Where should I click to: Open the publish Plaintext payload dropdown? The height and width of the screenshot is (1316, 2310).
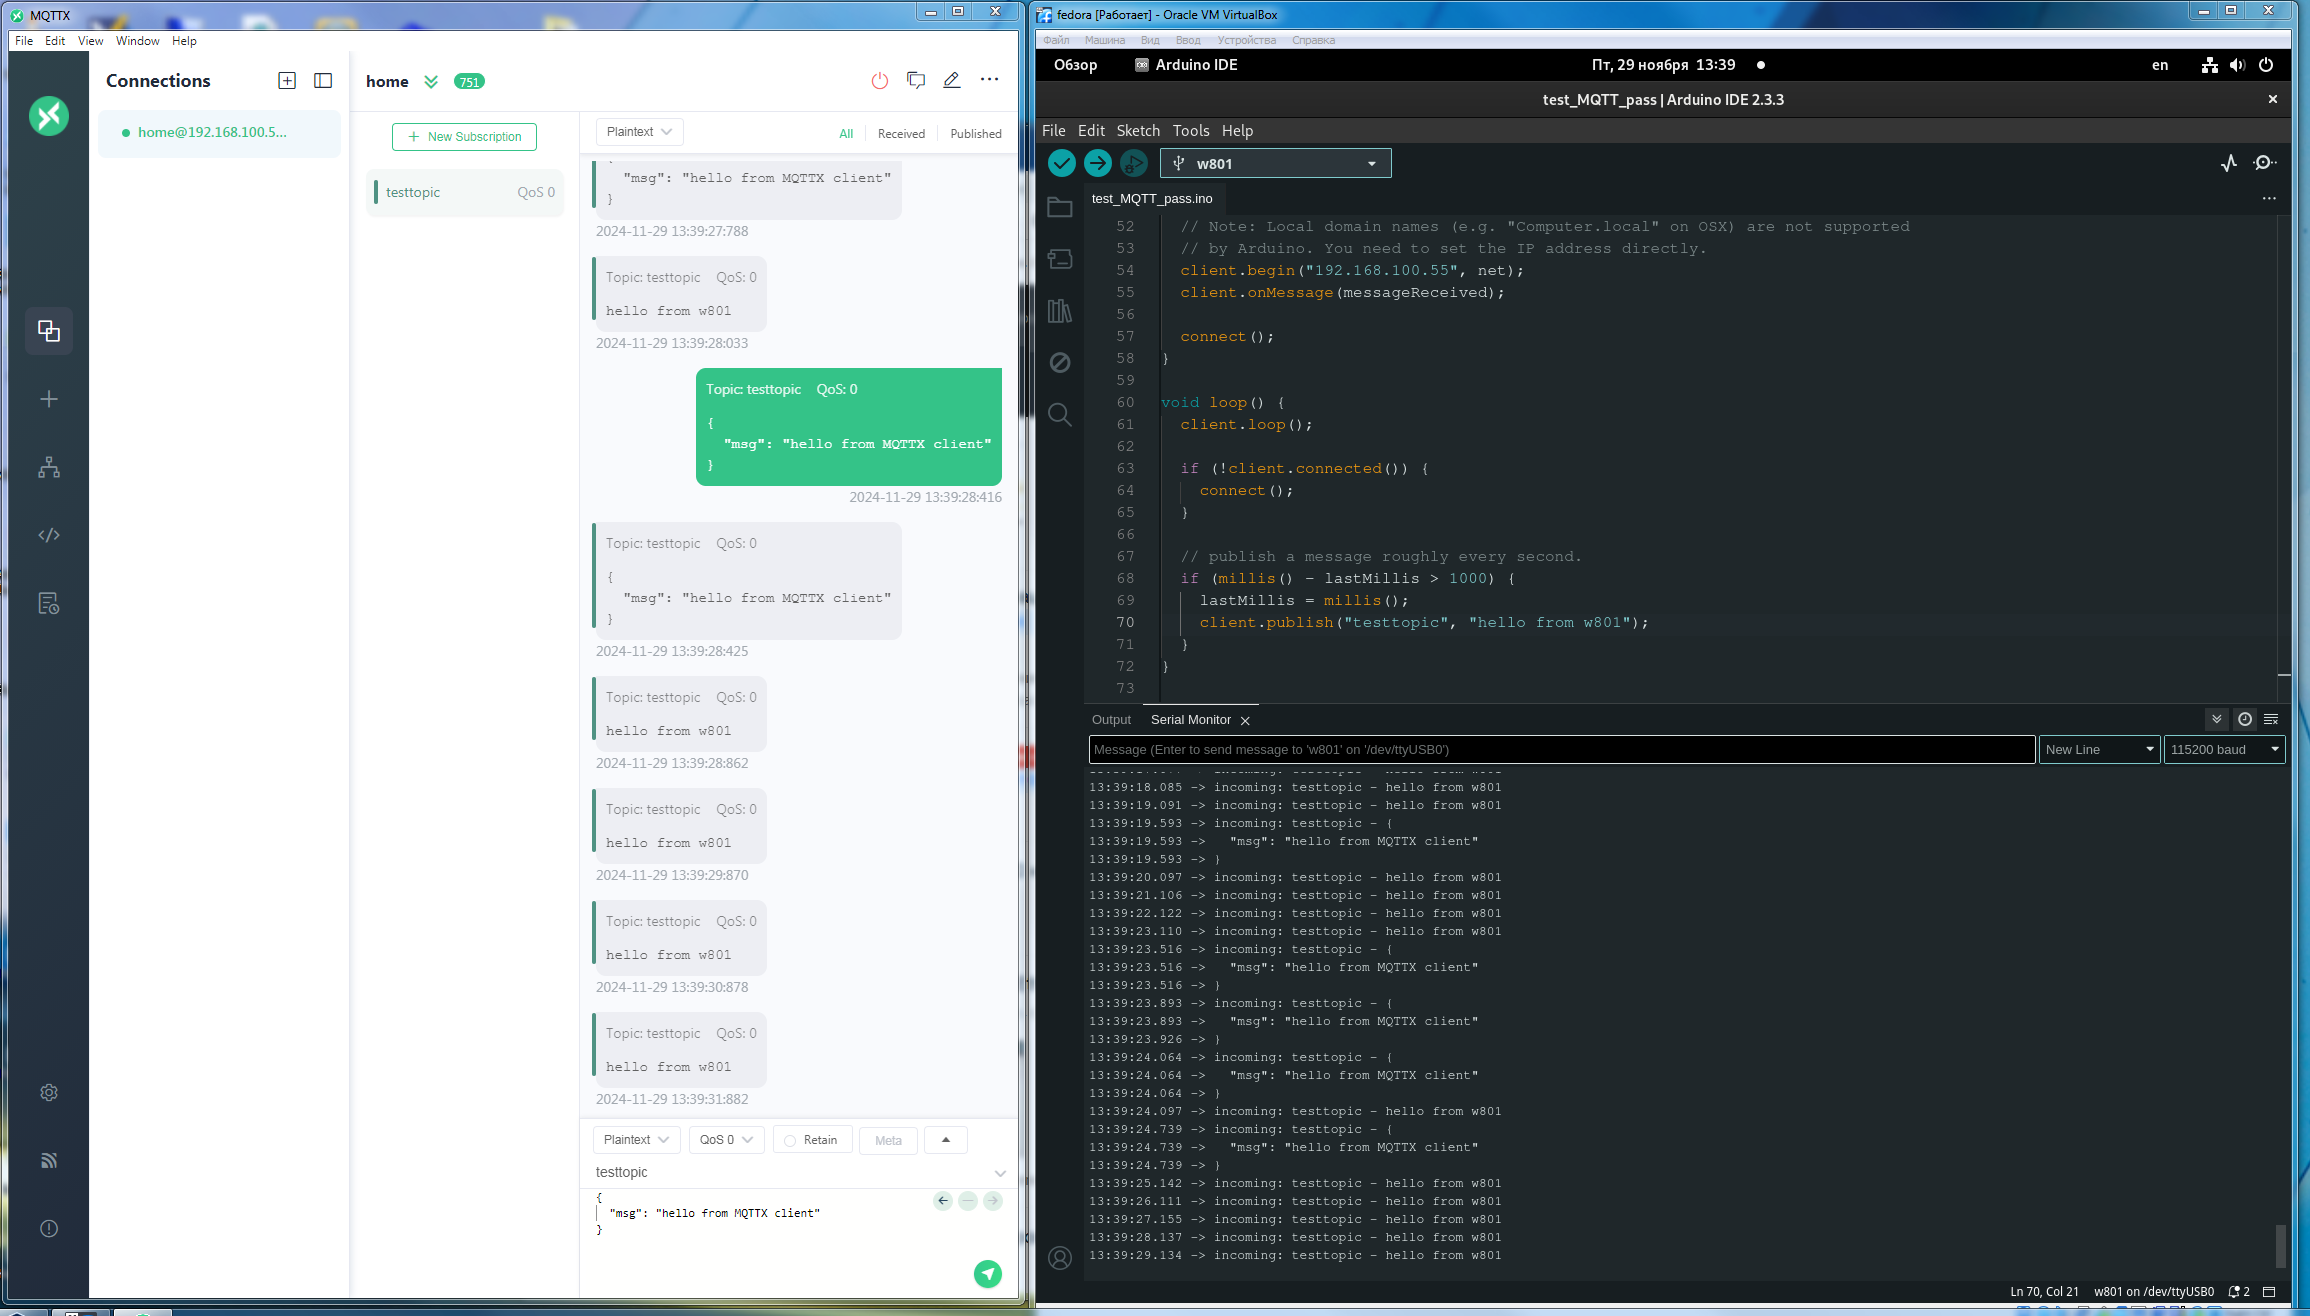coord(637,1140)
